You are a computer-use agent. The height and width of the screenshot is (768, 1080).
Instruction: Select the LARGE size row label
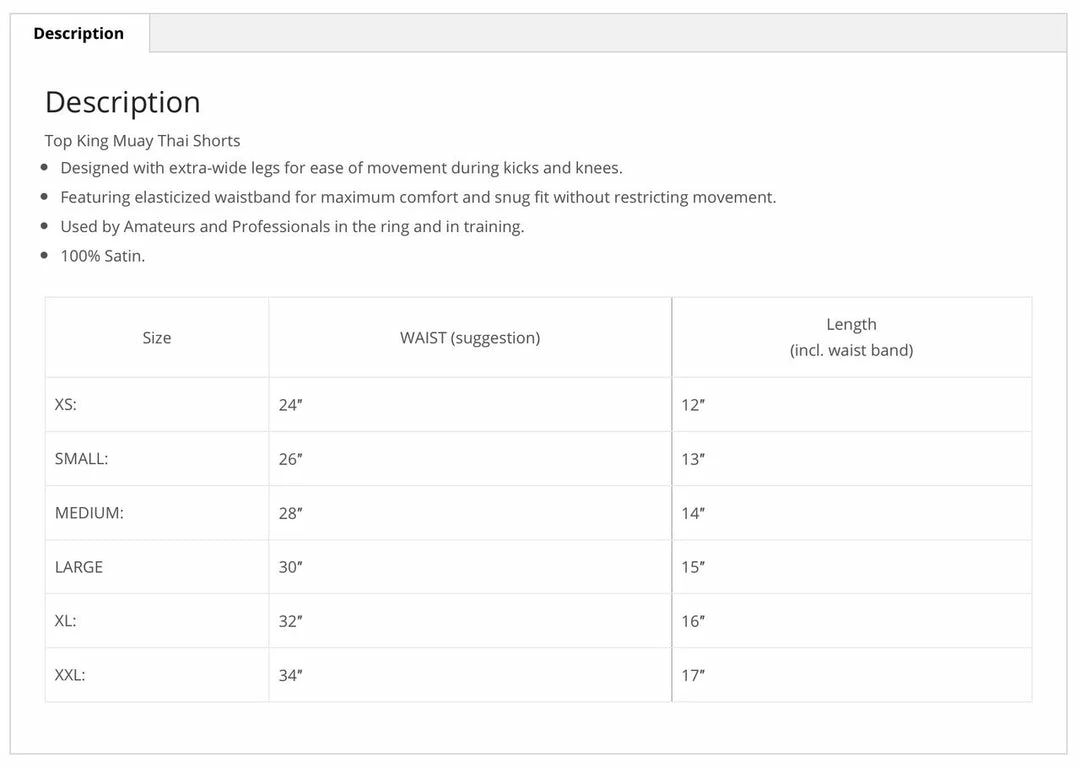click(79, 567)
